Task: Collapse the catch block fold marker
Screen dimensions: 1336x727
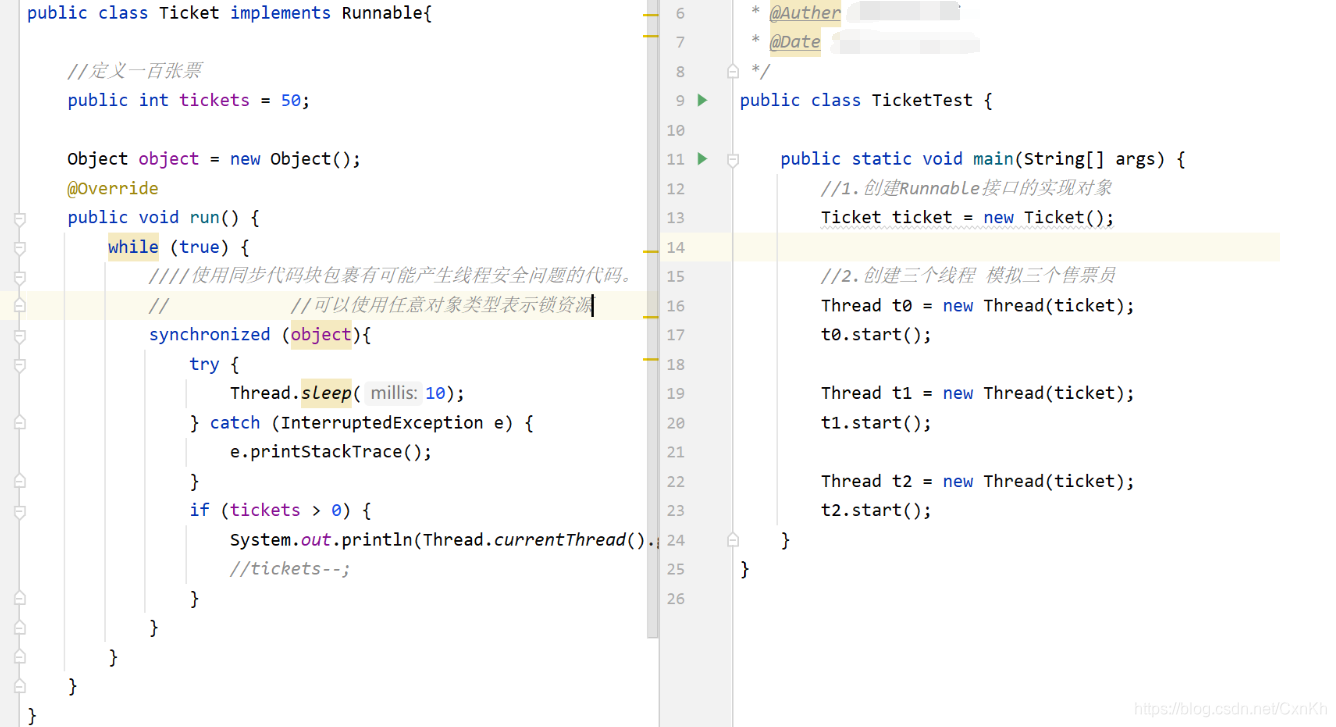Action: (20, 423)
